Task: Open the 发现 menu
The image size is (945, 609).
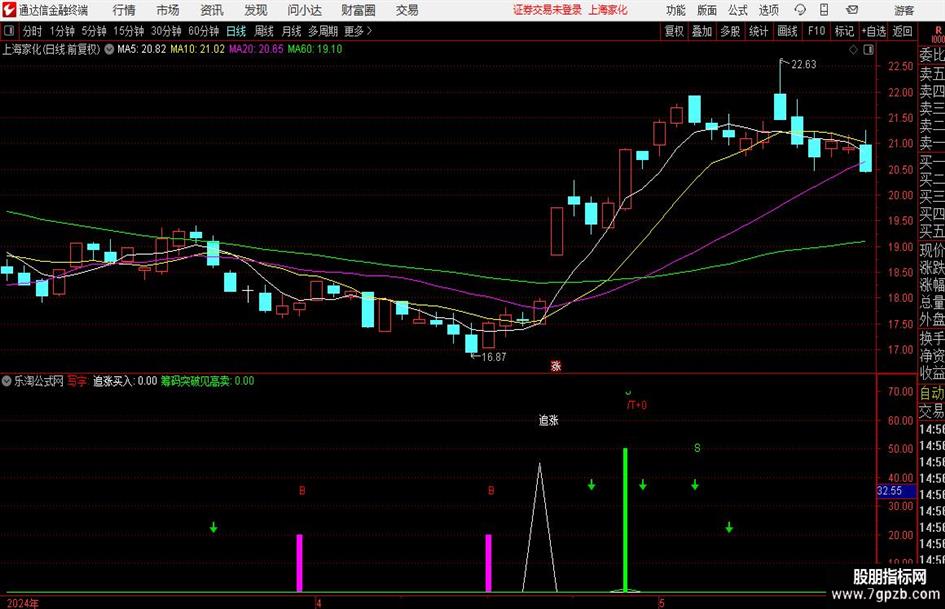Action: point(256,10)
